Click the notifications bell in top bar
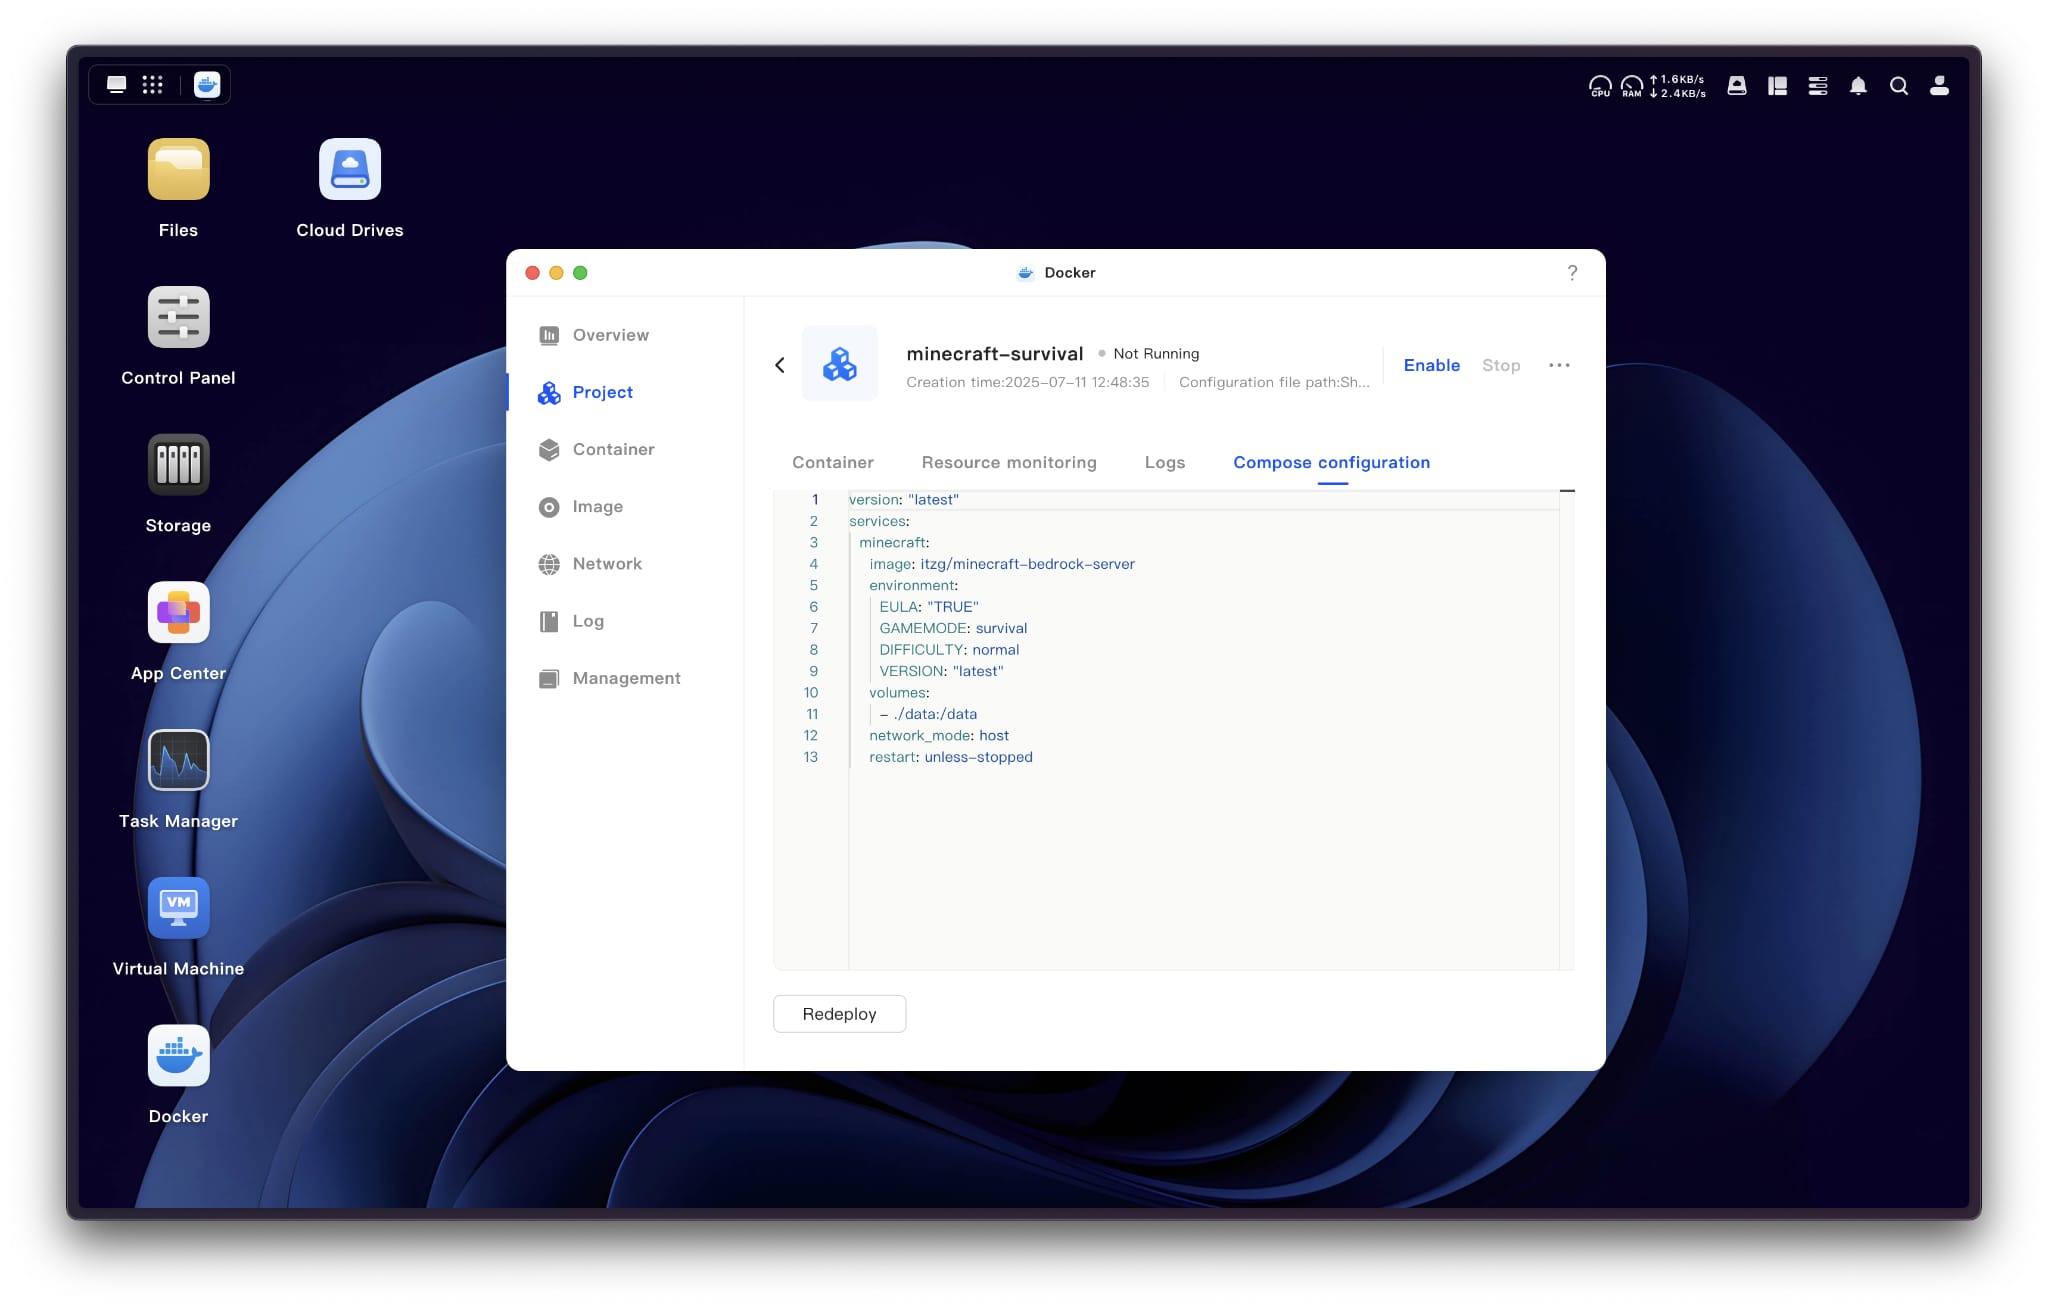 tap(1858, 86)
